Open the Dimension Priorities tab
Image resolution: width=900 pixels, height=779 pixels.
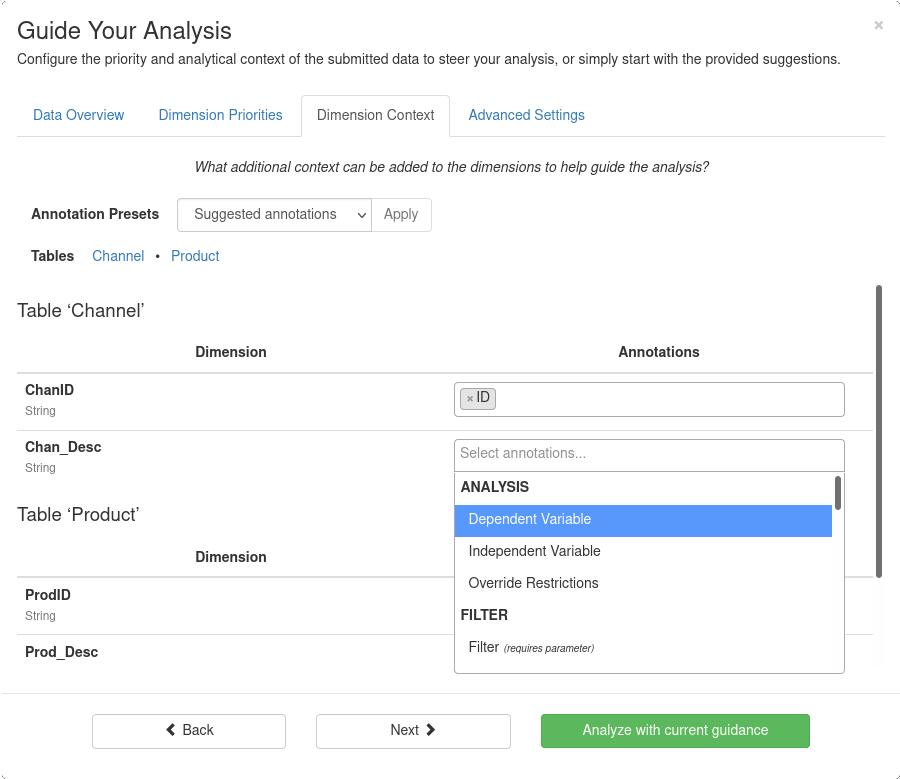click(220, 115)
